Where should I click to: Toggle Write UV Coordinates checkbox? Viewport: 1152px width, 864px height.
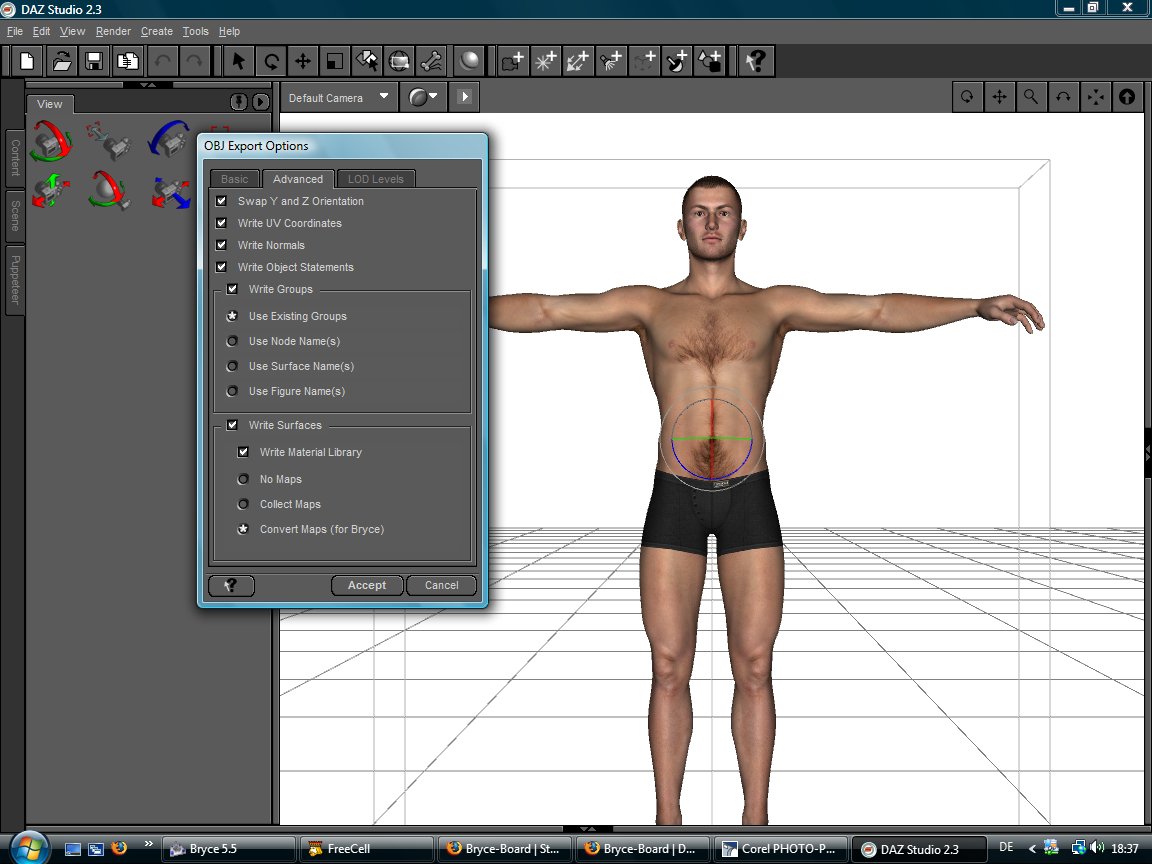[x=222, y=223]
